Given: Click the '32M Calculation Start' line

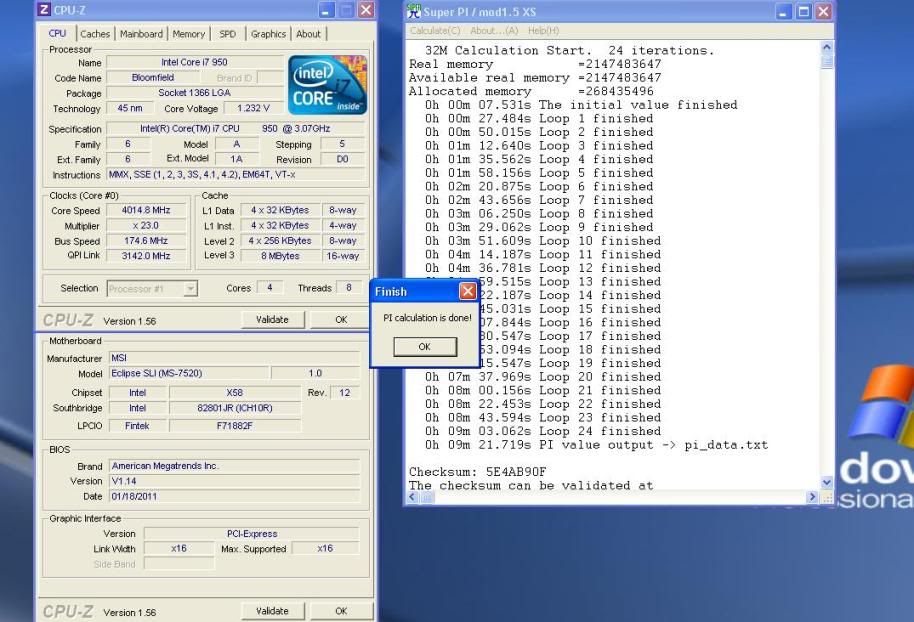Looking at the screenshot, I should click(569, 51).
